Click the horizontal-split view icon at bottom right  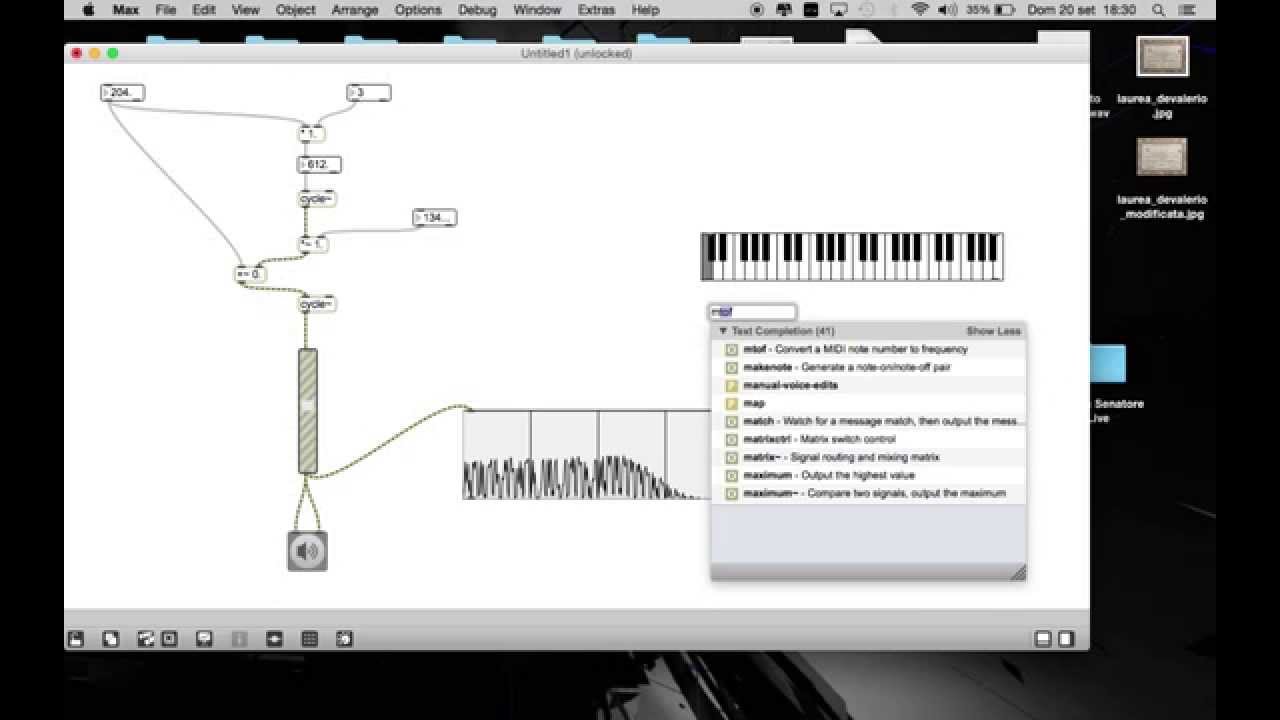coord(1043,639)
